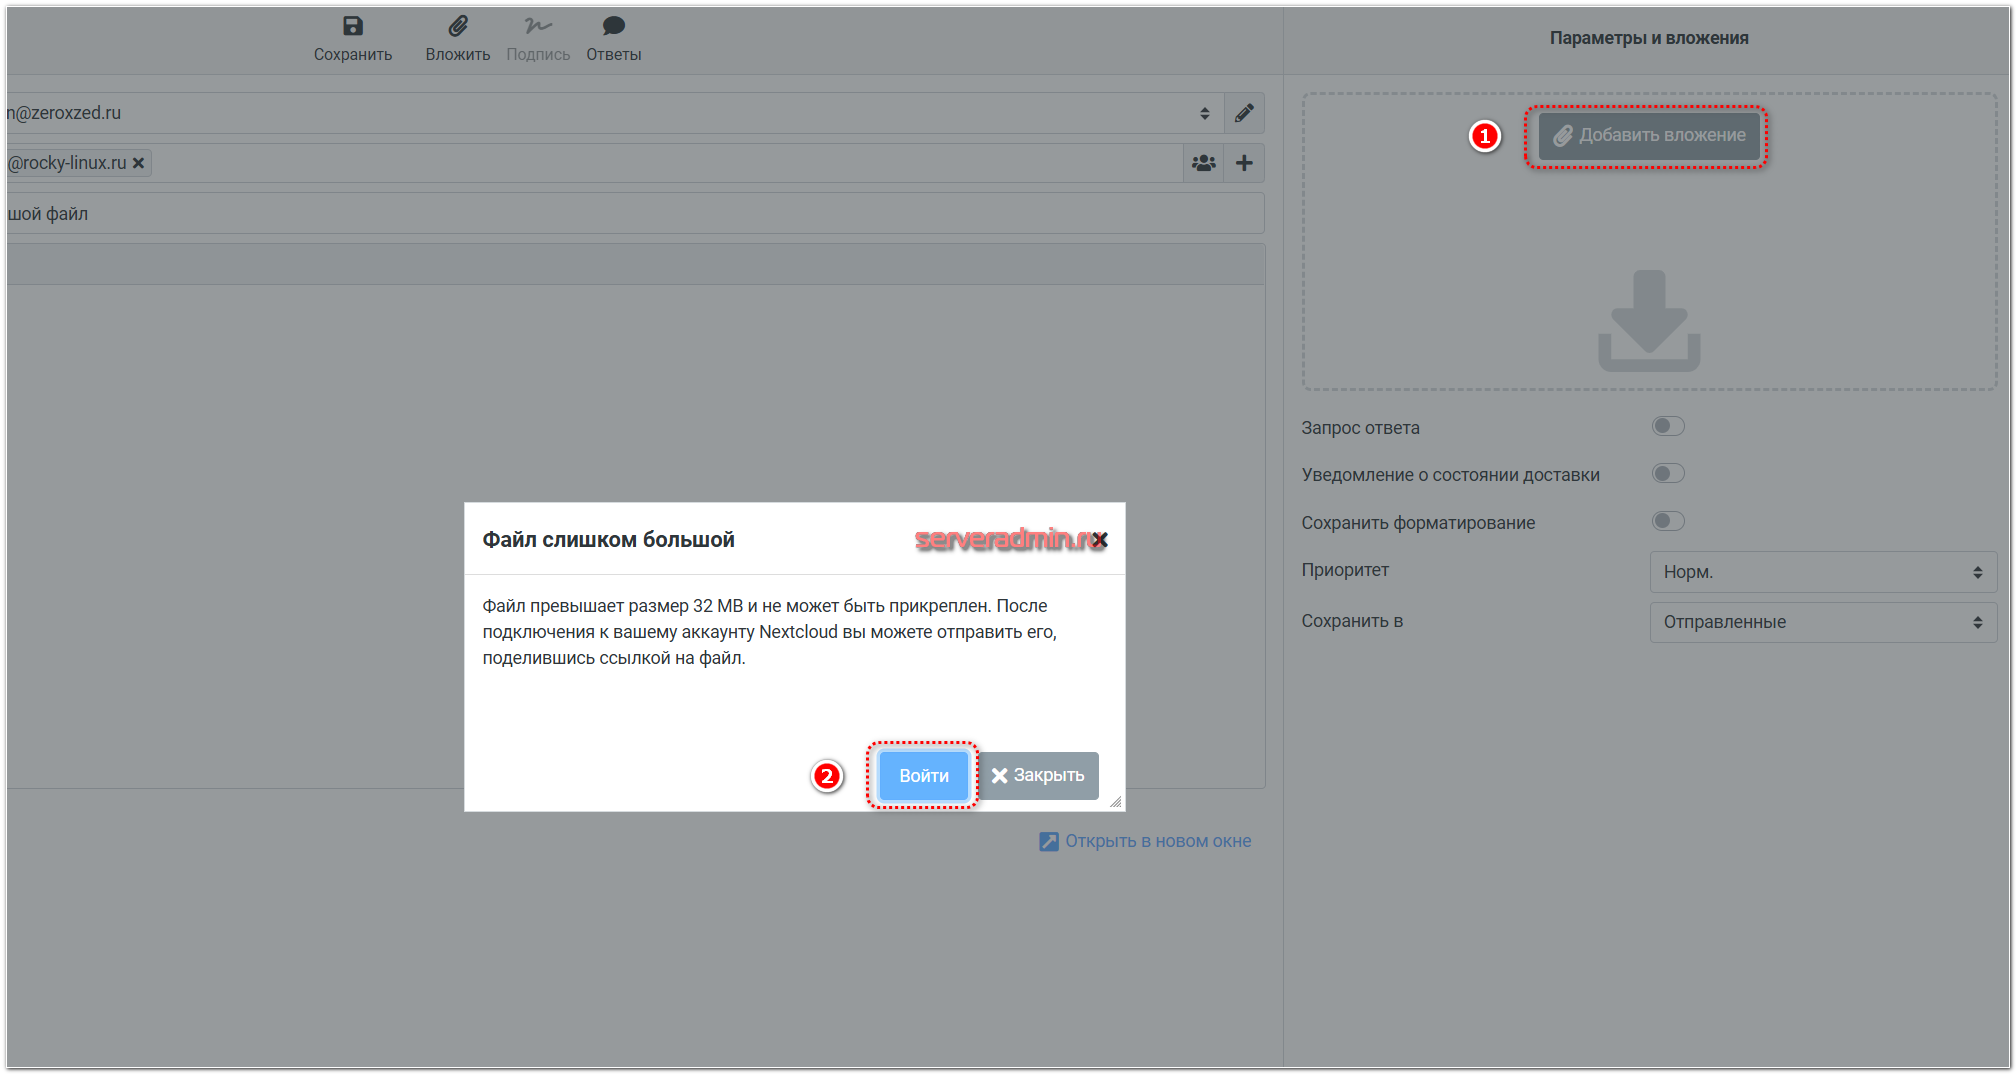Click the Сохранить floppy disk icon
Viewport: 2016px width, 1074px height.
352,27
